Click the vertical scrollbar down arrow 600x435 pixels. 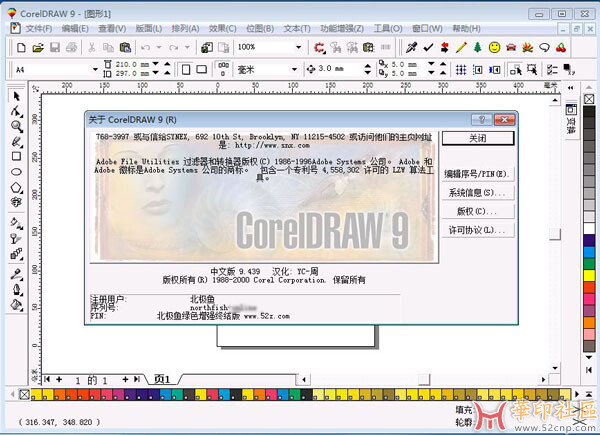click(x=555, y=368)
